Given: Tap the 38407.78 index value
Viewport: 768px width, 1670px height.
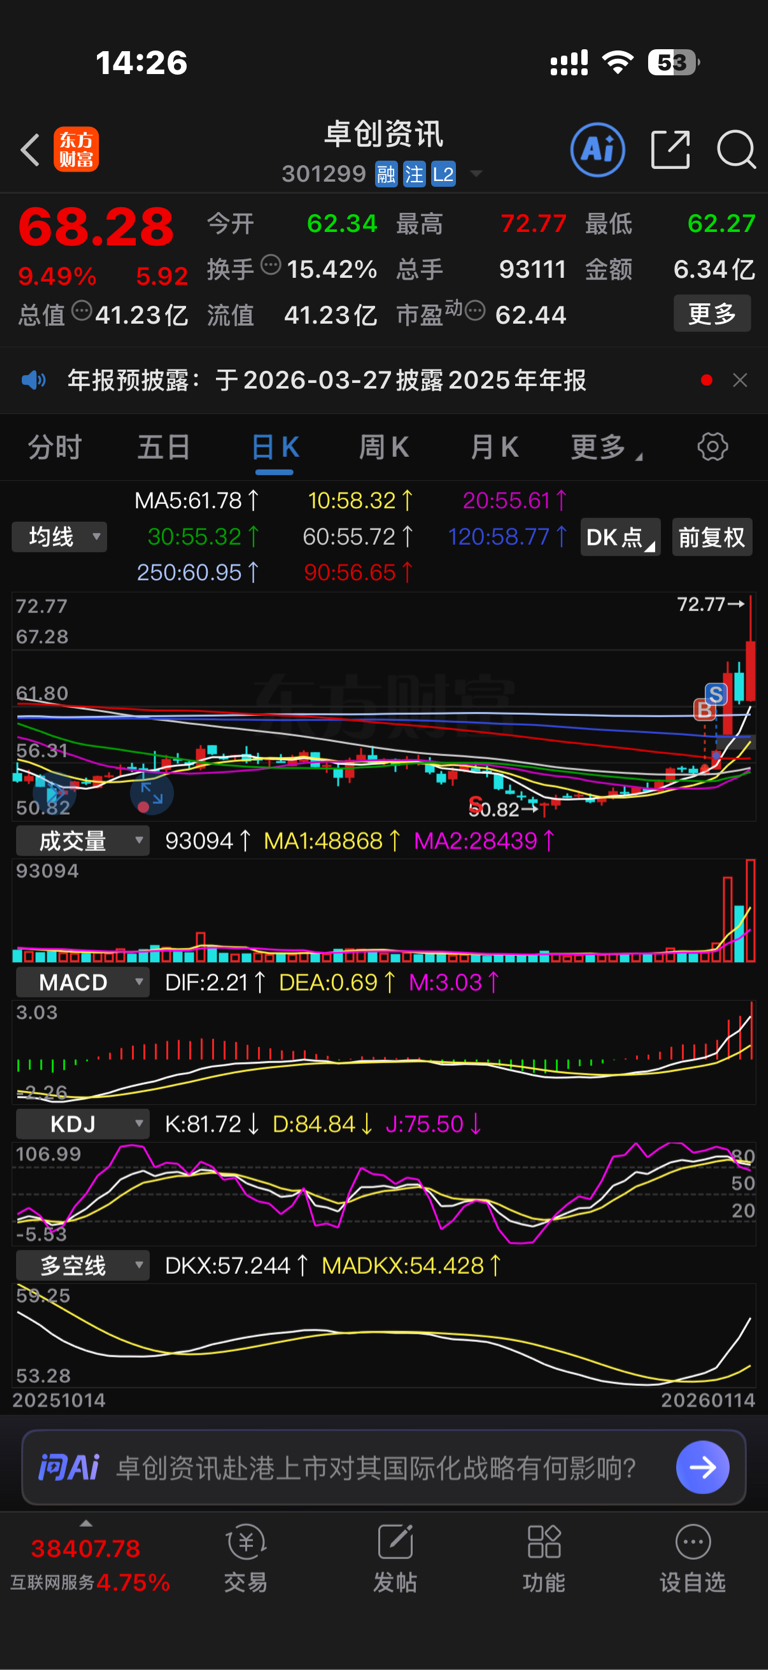Looking at the screenshot, I should (x=85, y=1549).
